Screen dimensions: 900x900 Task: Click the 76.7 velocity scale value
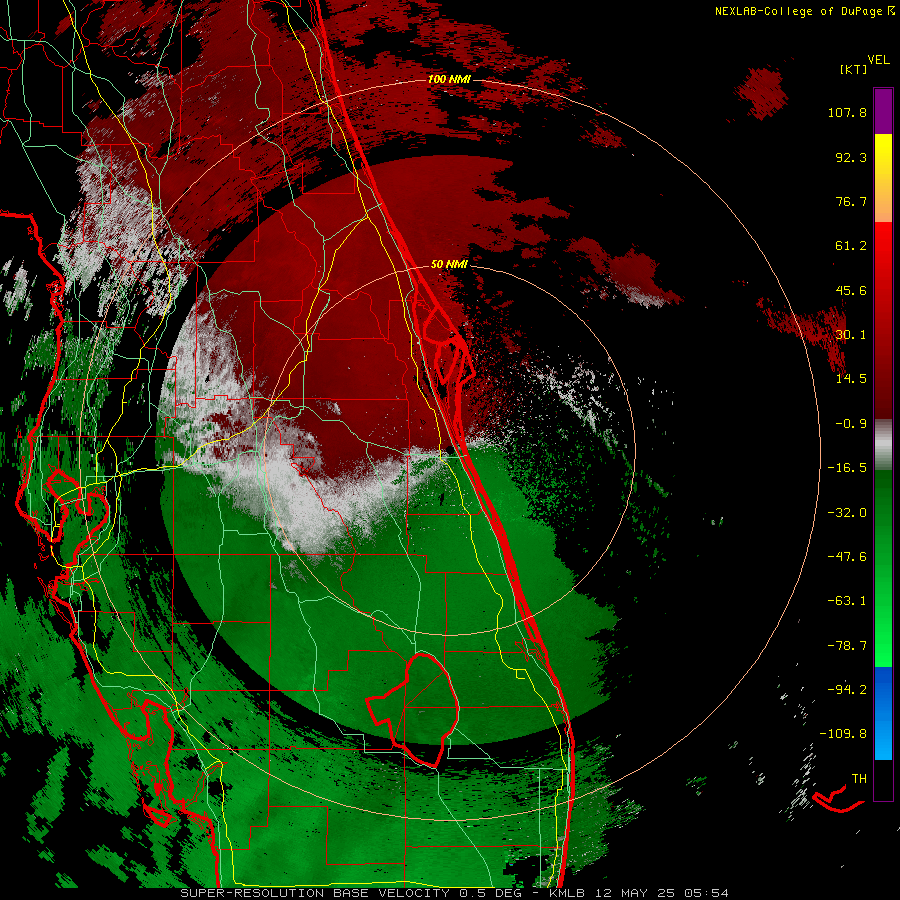point(851,201)
